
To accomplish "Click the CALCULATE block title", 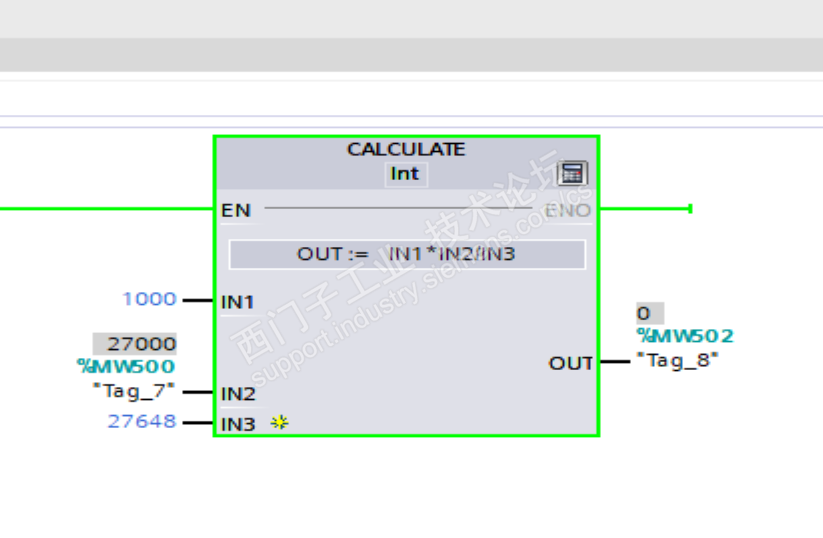I will 406,149.
